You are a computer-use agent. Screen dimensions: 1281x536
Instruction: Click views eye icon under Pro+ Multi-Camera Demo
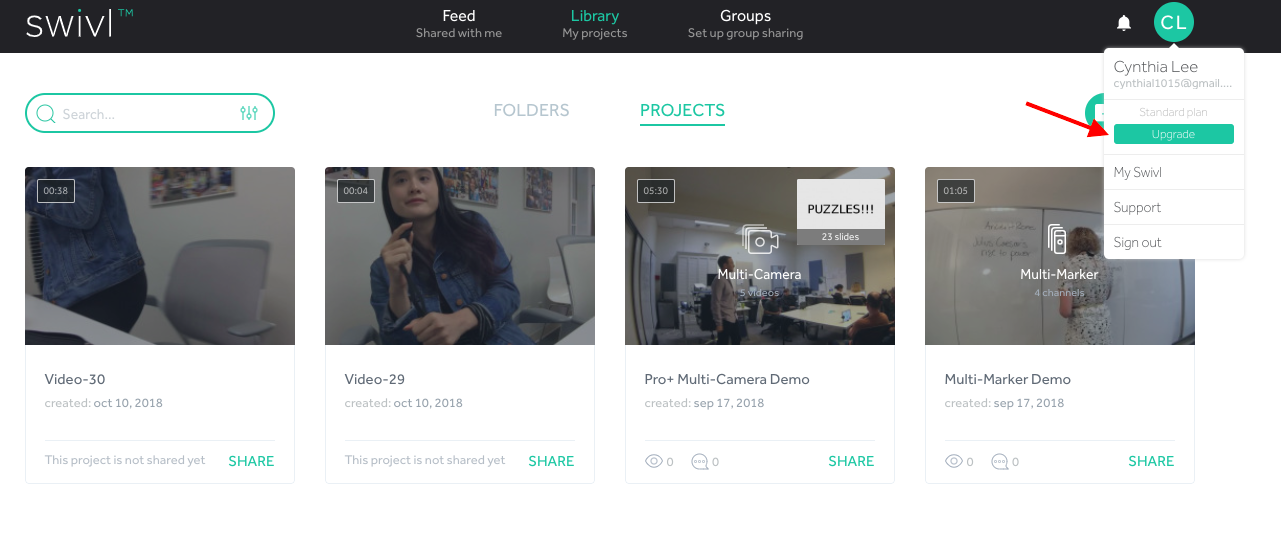pyautogui.click(x=654, y=461)
